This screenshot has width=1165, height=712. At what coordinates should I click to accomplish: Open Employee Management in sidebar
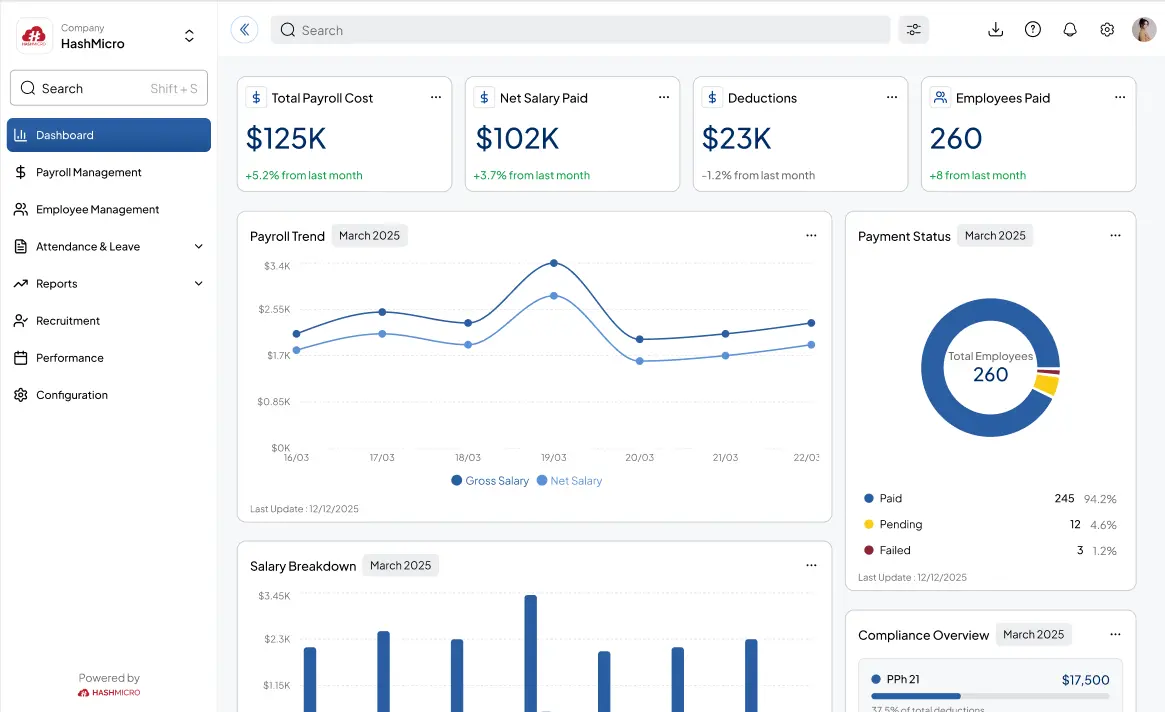click(97, 210)
